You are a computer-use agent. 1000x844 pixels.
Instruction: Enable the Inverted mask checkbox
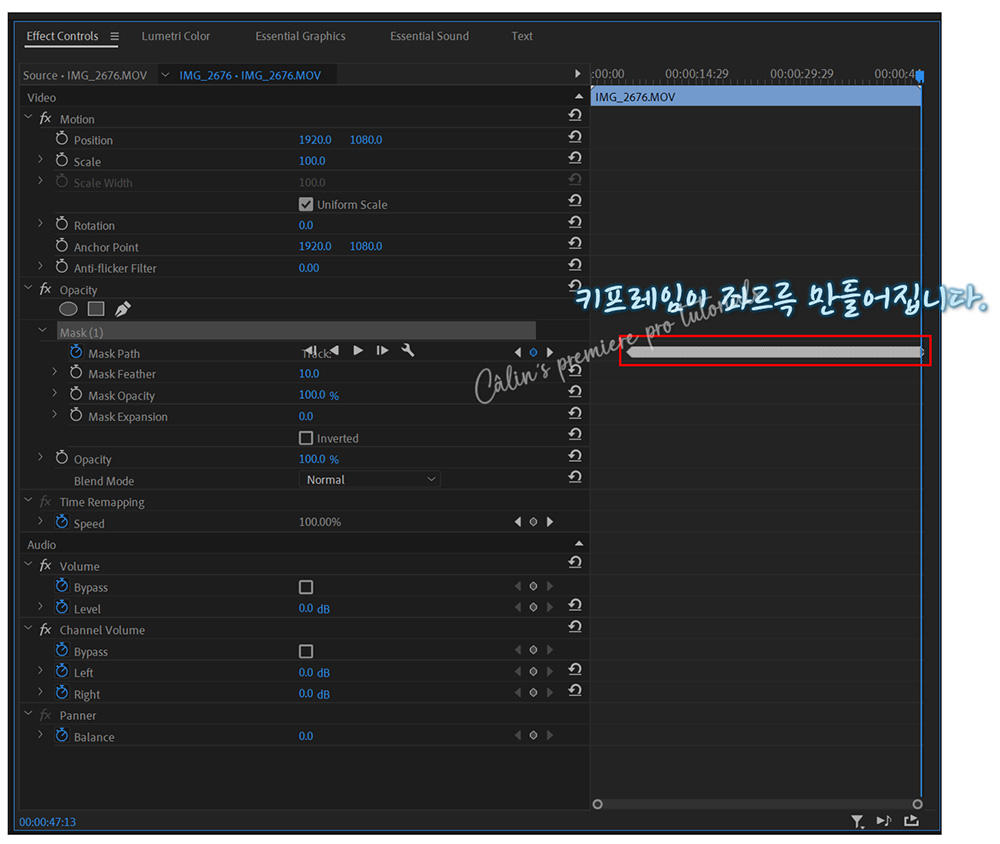tap(306, 438)
